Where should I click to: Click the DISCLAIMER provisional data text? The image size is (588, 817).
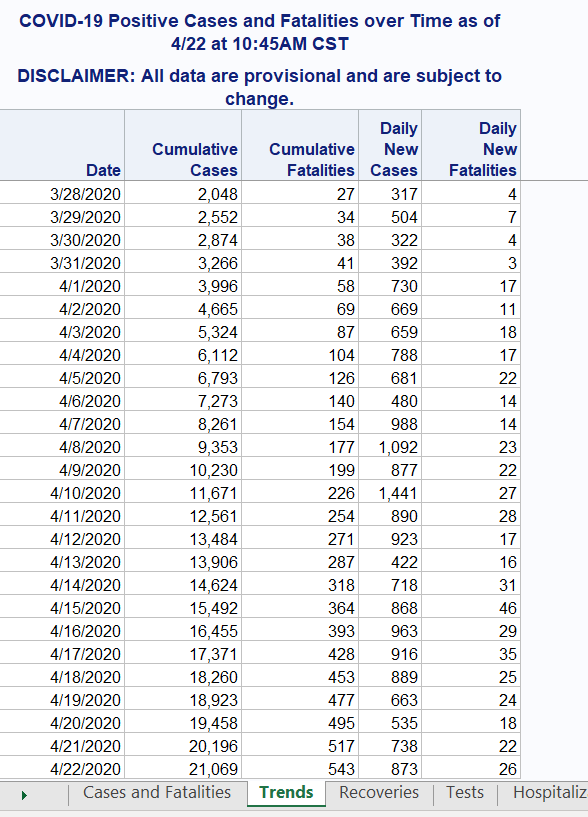pos(260,87)
